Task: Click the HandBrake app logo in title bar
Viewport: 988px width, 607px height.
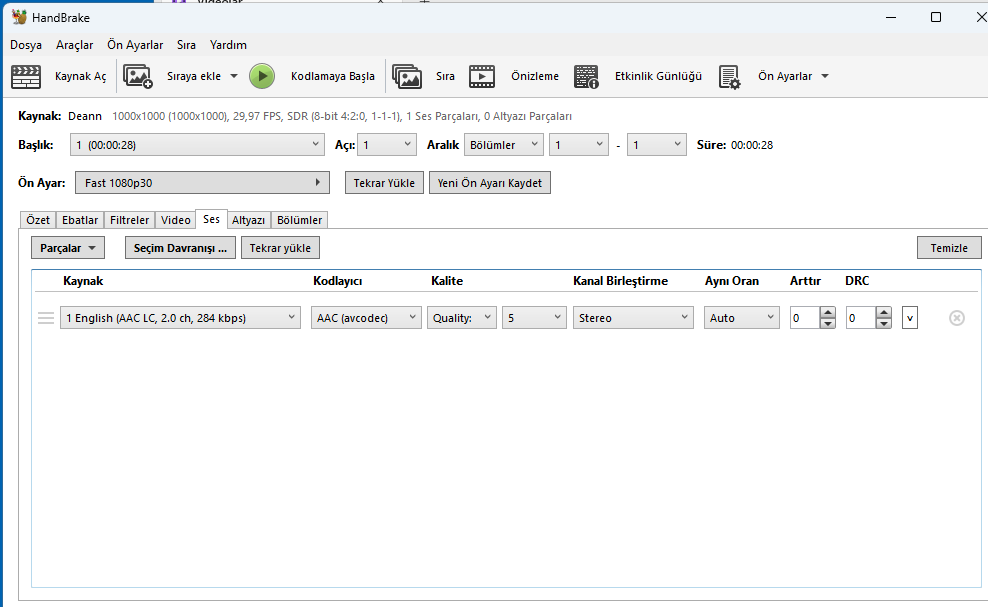Action: [x=20, y=18]
